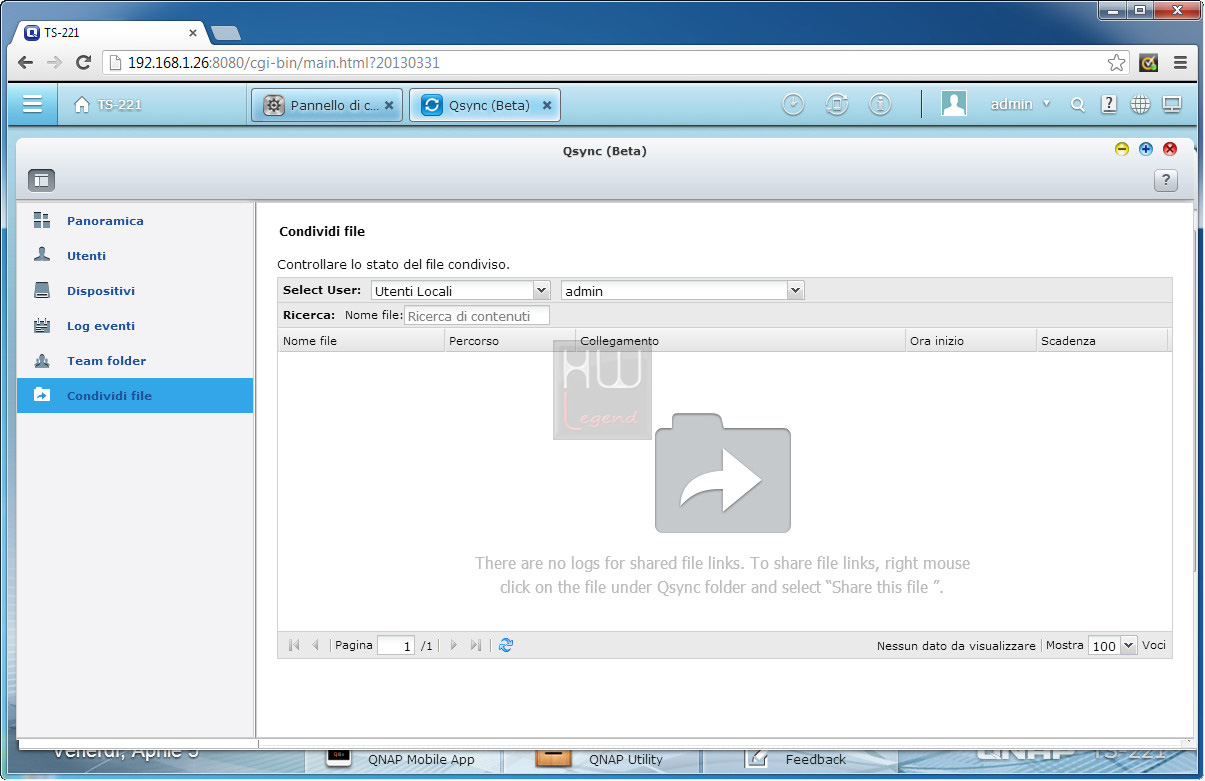Open the Feedback shortcut on the desktop

[x=796, y=759]
